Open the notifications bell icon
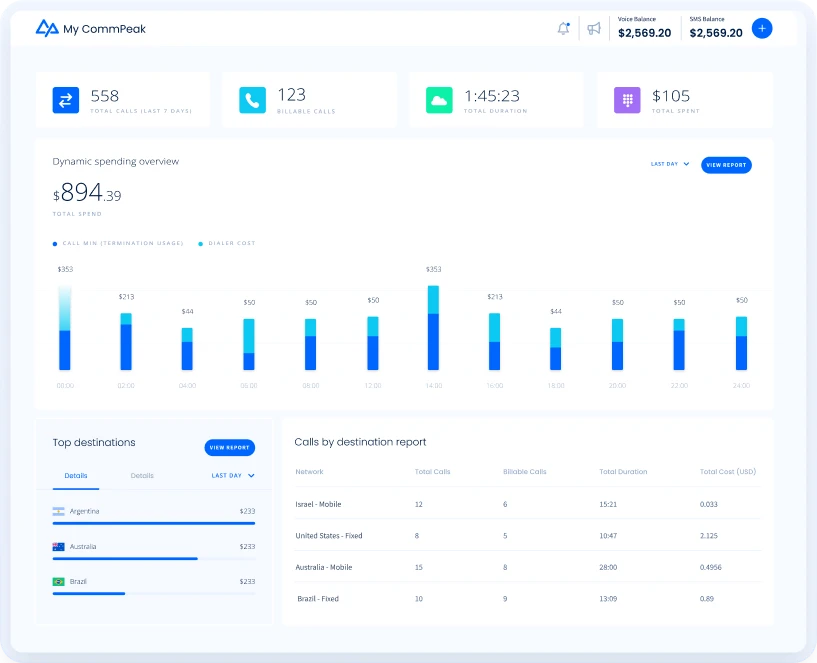 [x=563, y=28]
